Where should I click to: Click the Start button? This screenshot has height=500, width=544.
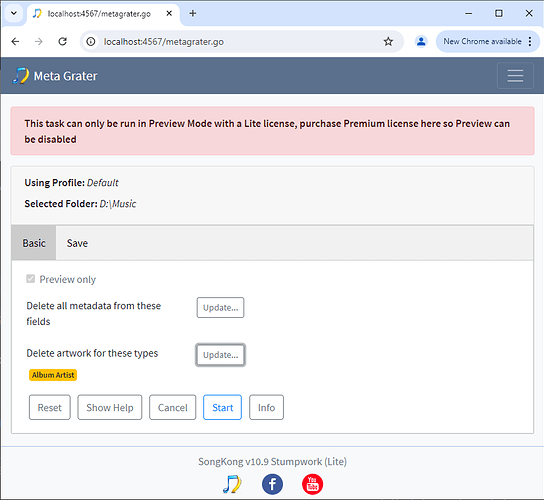point(222,407)
